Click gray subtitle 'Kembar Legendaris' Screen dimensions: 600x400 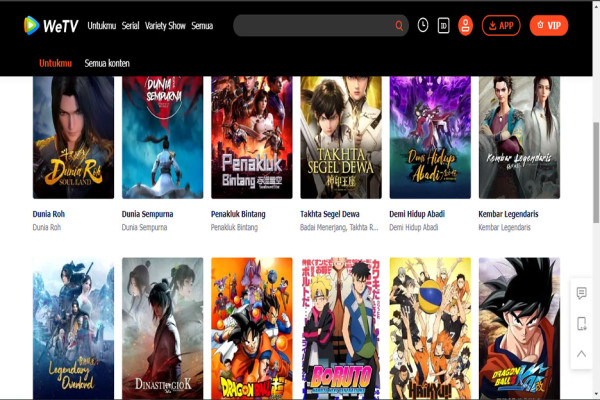tap(504, 227)
